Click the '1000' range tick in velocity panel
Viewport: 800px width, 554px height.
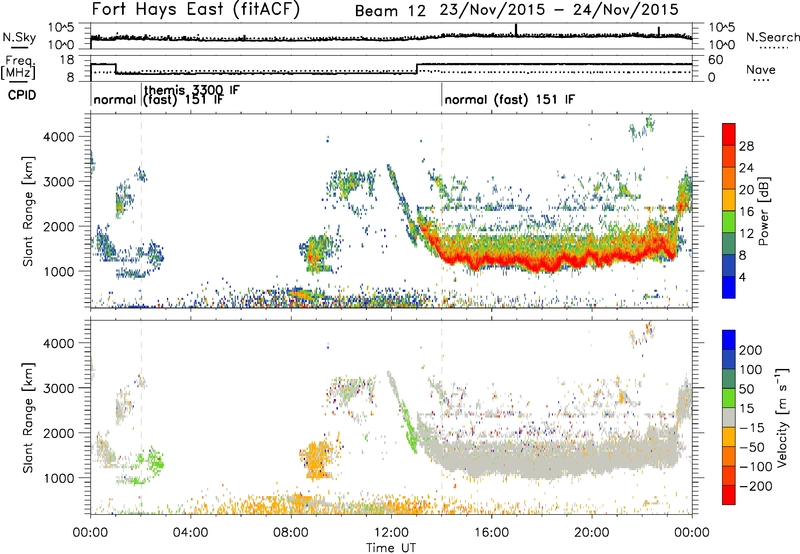pyautogui.click(x=59, y=478)
